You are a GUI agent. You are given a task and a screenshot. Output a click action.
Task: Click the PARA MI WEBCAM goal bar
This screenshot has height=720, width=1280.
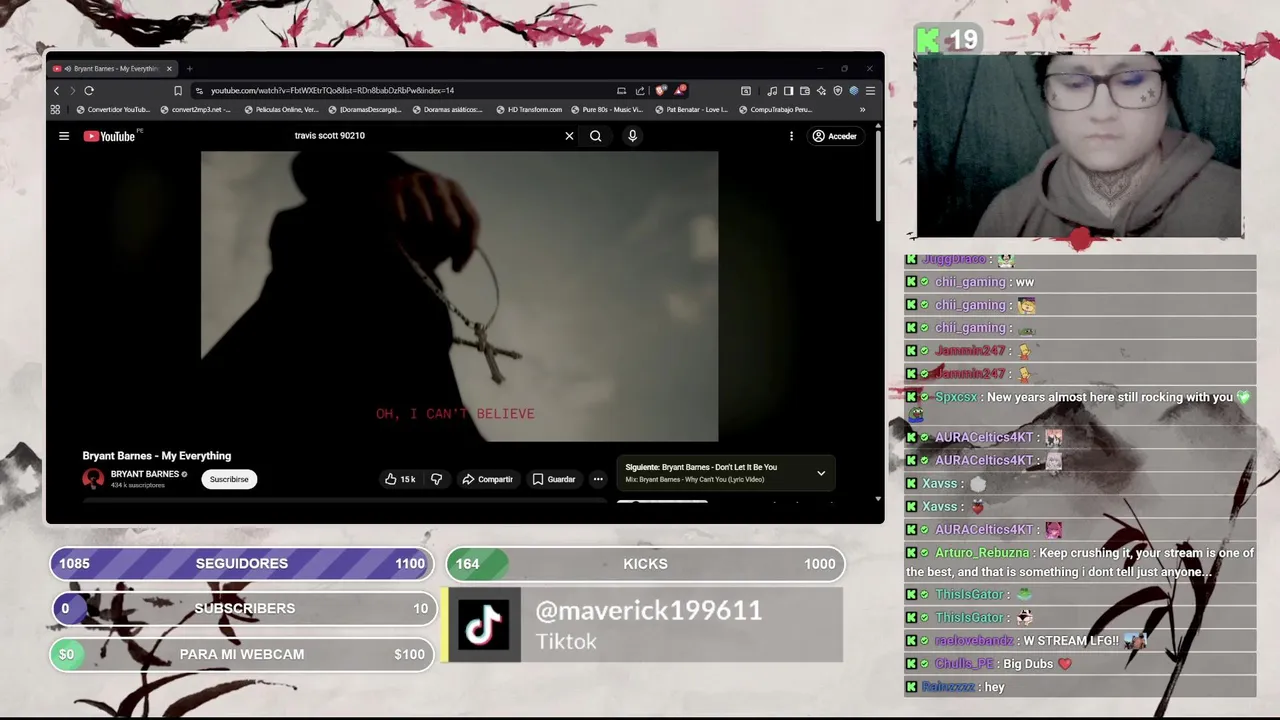[x=242, y=654]
